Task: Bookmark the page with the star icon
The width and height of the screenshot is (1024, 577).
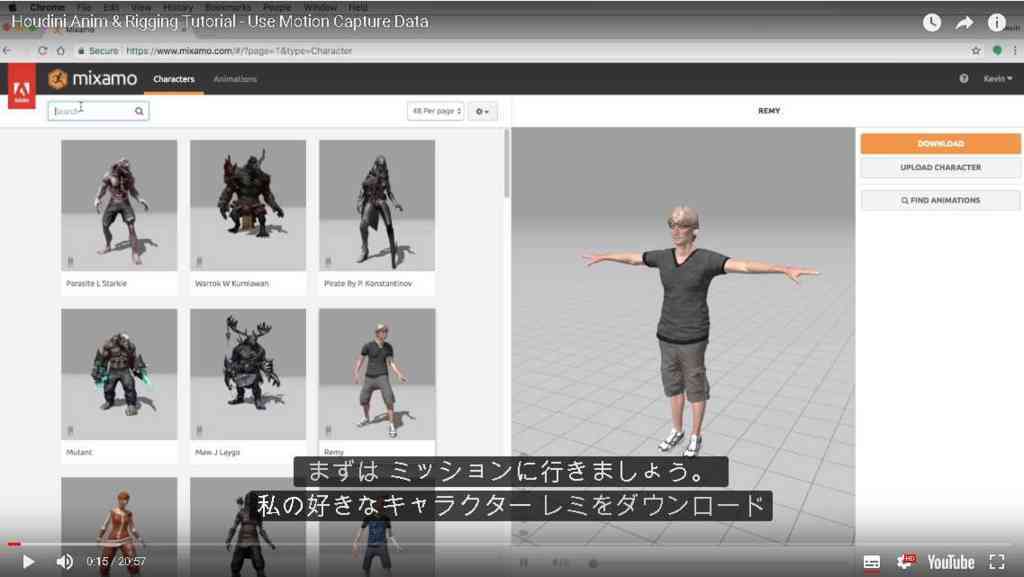Action: tap(976, 50)
